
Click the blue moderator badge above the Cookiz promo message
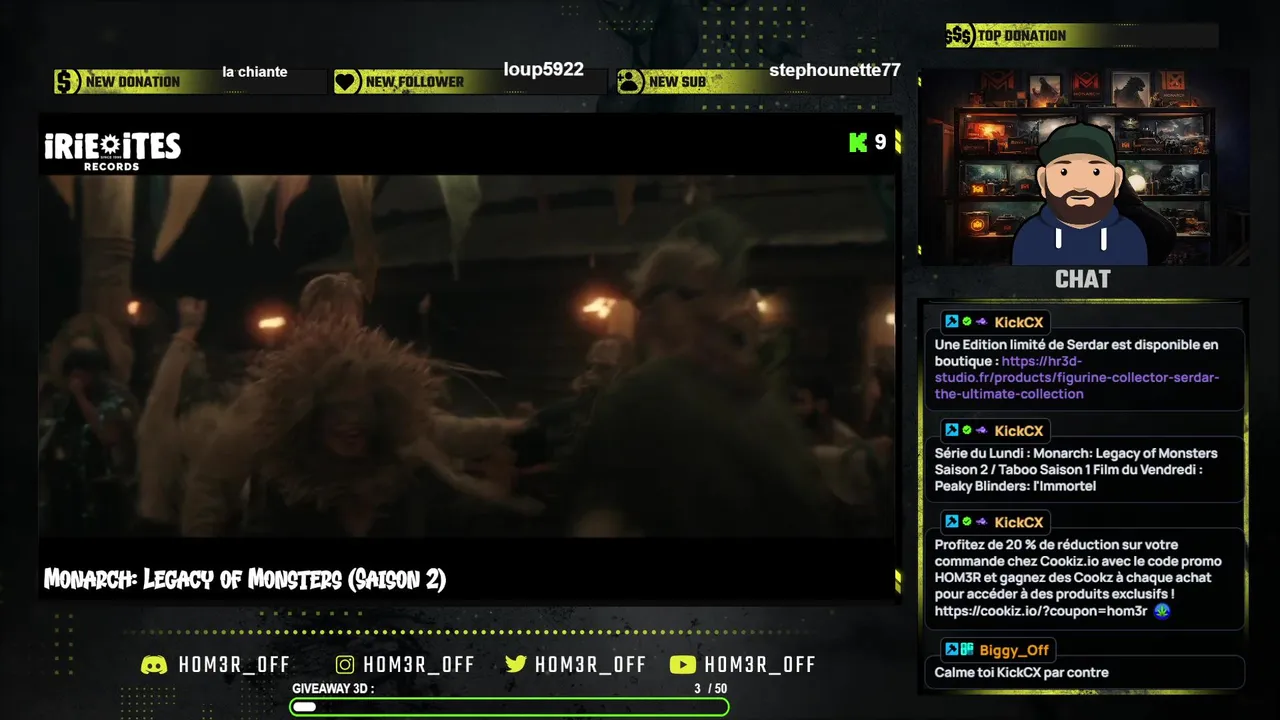point(952,522)
